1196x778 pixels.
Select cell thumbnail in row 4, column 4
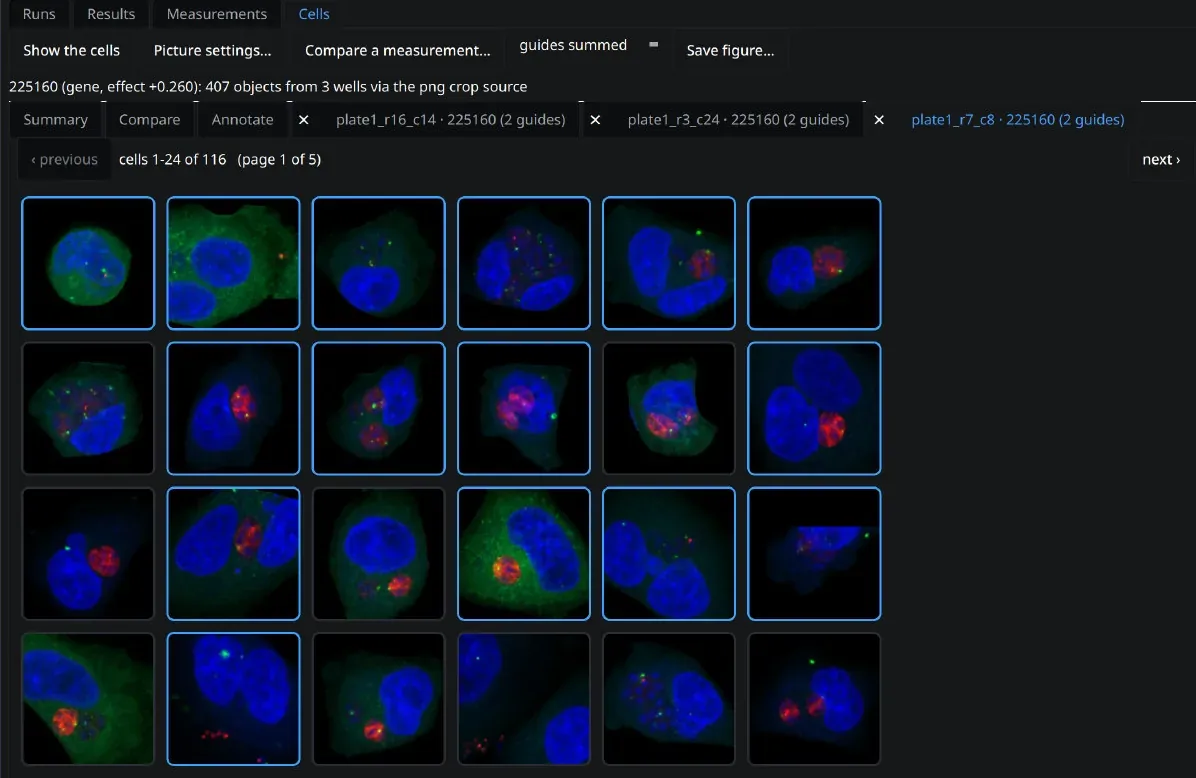coord(524,699)
